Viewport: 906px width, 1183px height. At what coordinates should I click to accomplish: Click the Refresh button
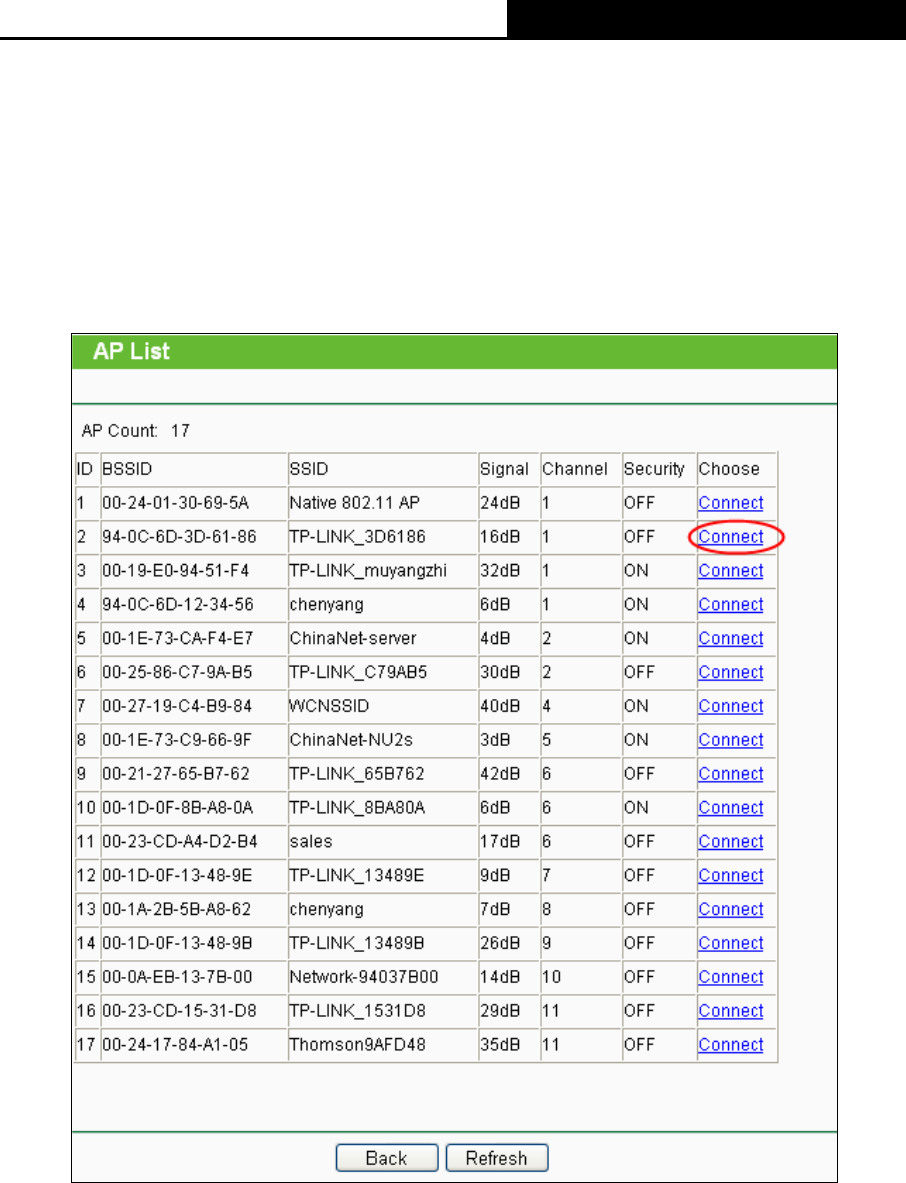[x=496, y=1158]
